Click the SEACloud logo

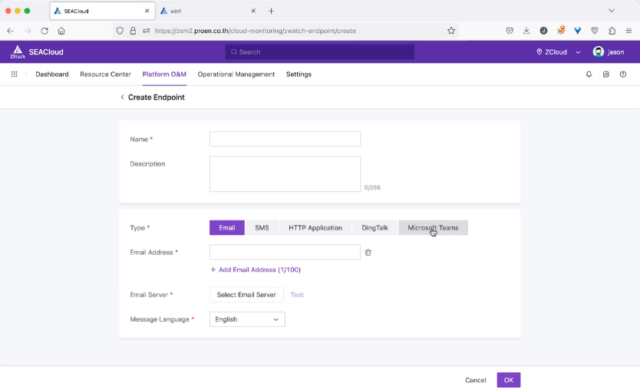(x=37, y=52)
